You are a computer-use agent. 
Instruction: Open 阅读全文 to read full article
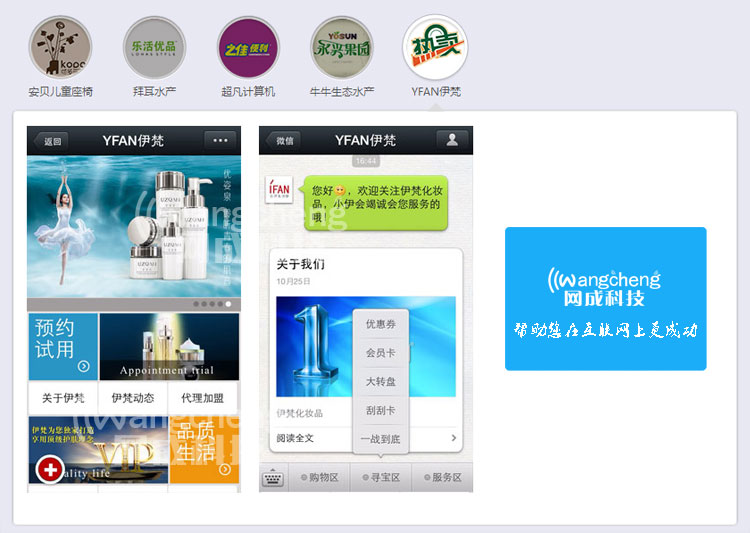[295, 438]
